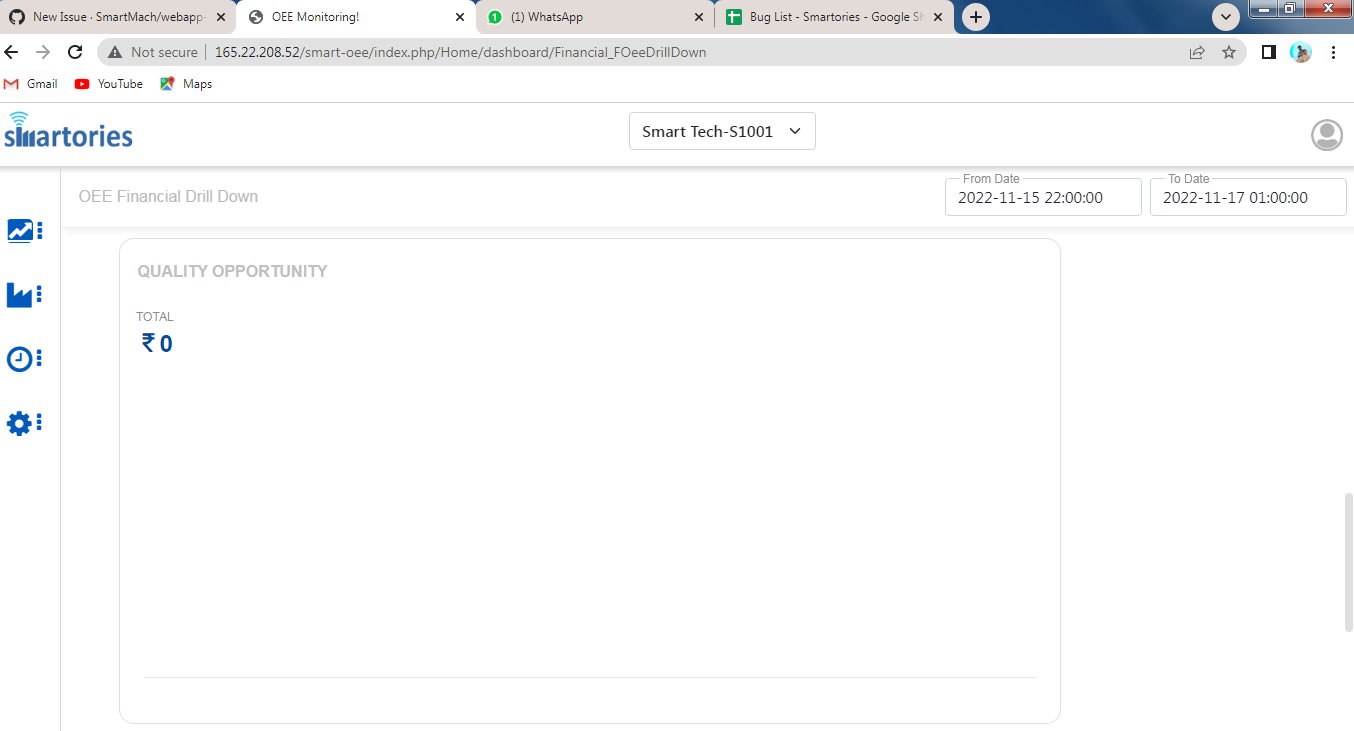The height and width of the screenshot is (731, 1354).
Task: Open the YouTube bookmark
Action: 109,84
